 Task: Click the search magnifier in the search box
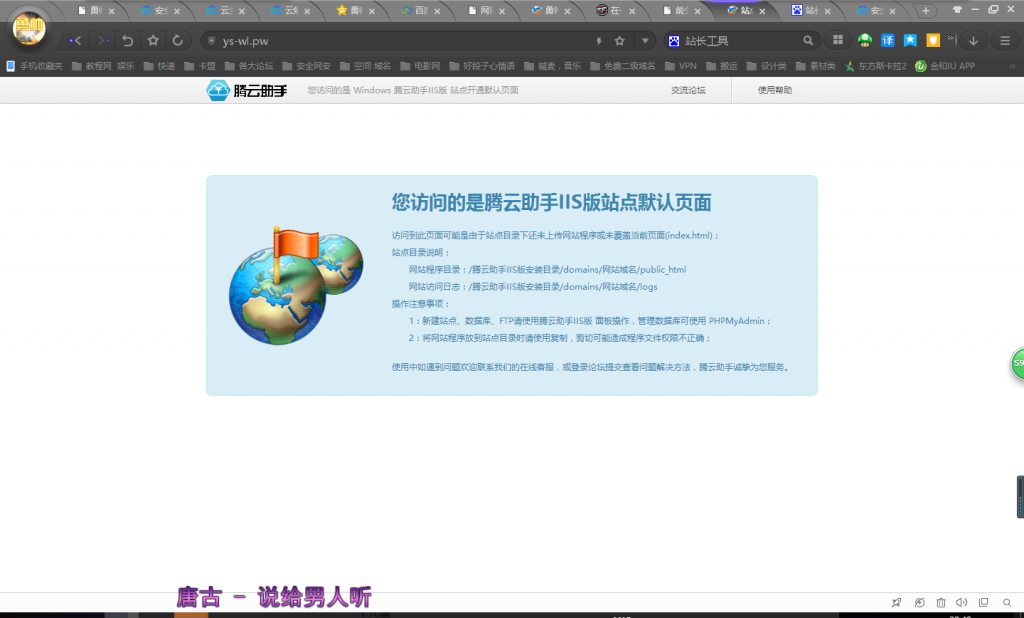point(808,41)
